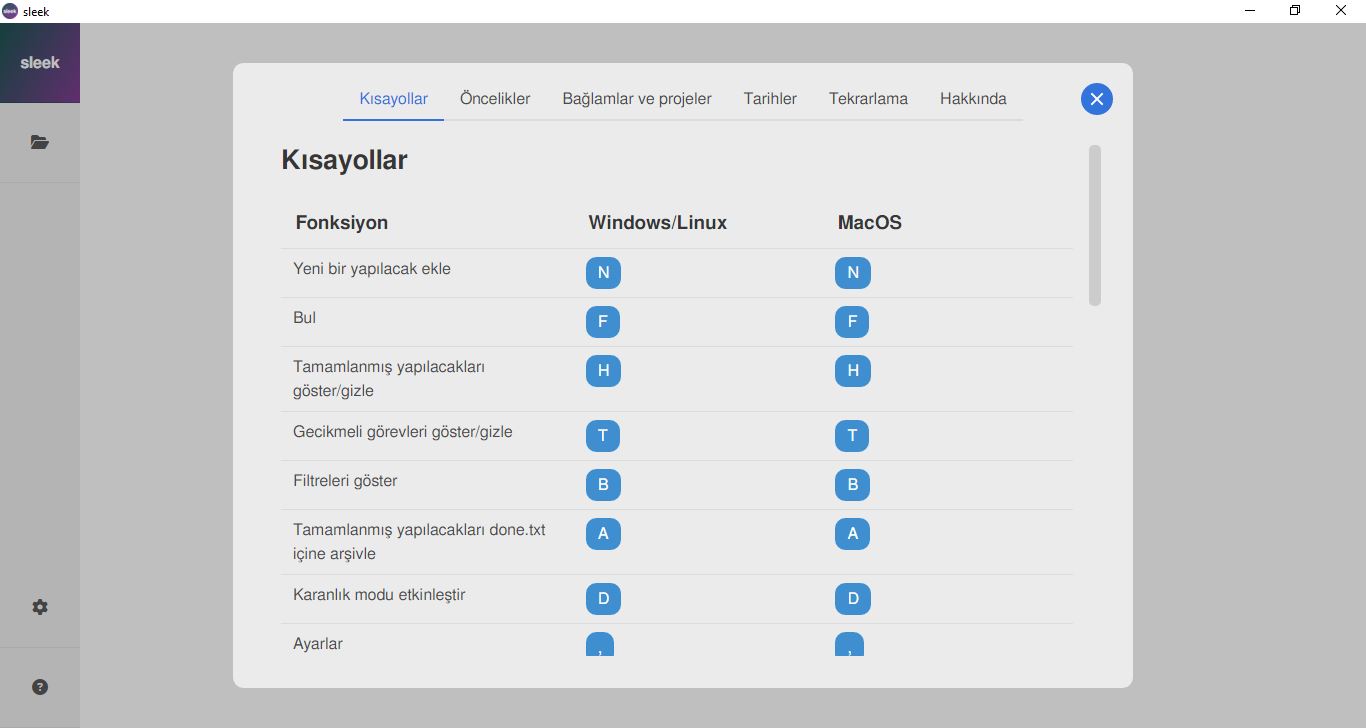Viewport: 1366px width, 728px height.
Task: Click "Karanlık modu etkinleştir" row text
Action: (379, 595)
